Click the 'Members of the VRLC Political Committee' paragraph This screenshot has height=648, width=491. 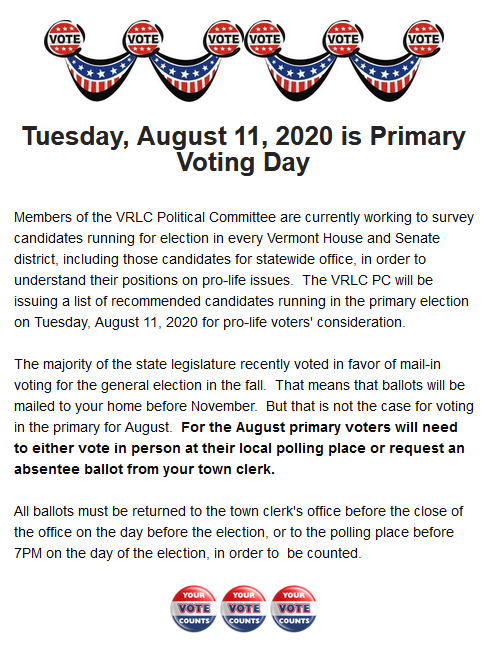[244, 269]
